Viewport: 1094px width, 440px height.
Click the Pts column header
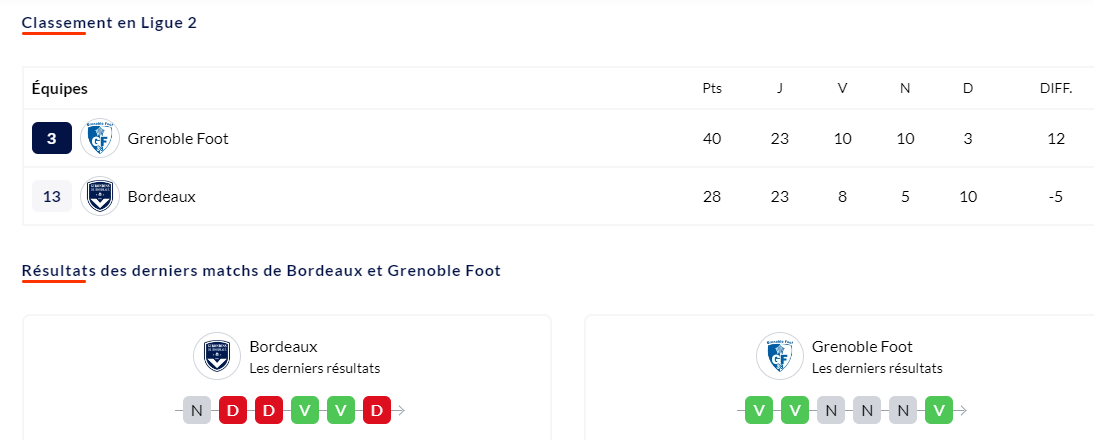pos(712,89)
